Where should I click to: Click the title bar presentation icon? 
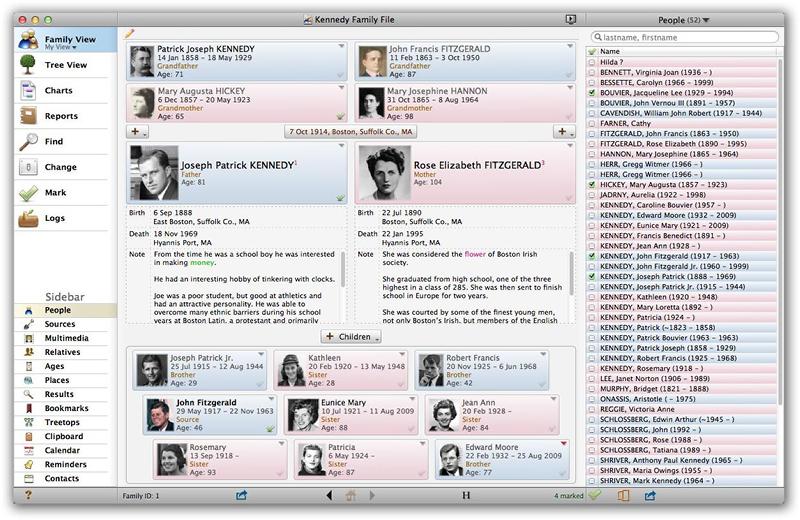click(x=571, y=19)
